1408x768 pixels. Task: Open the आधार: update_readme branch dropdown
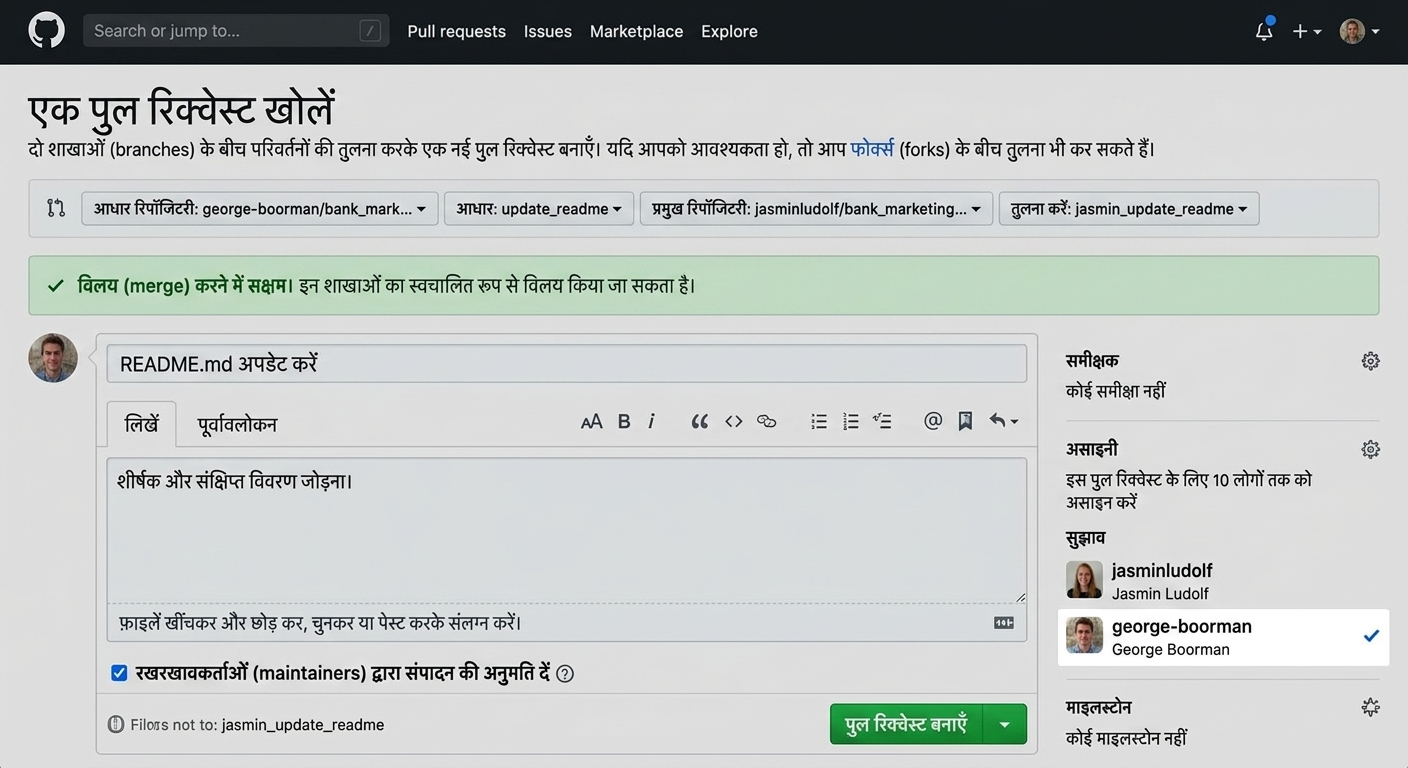pyautogui.click(x=539, y=208)
